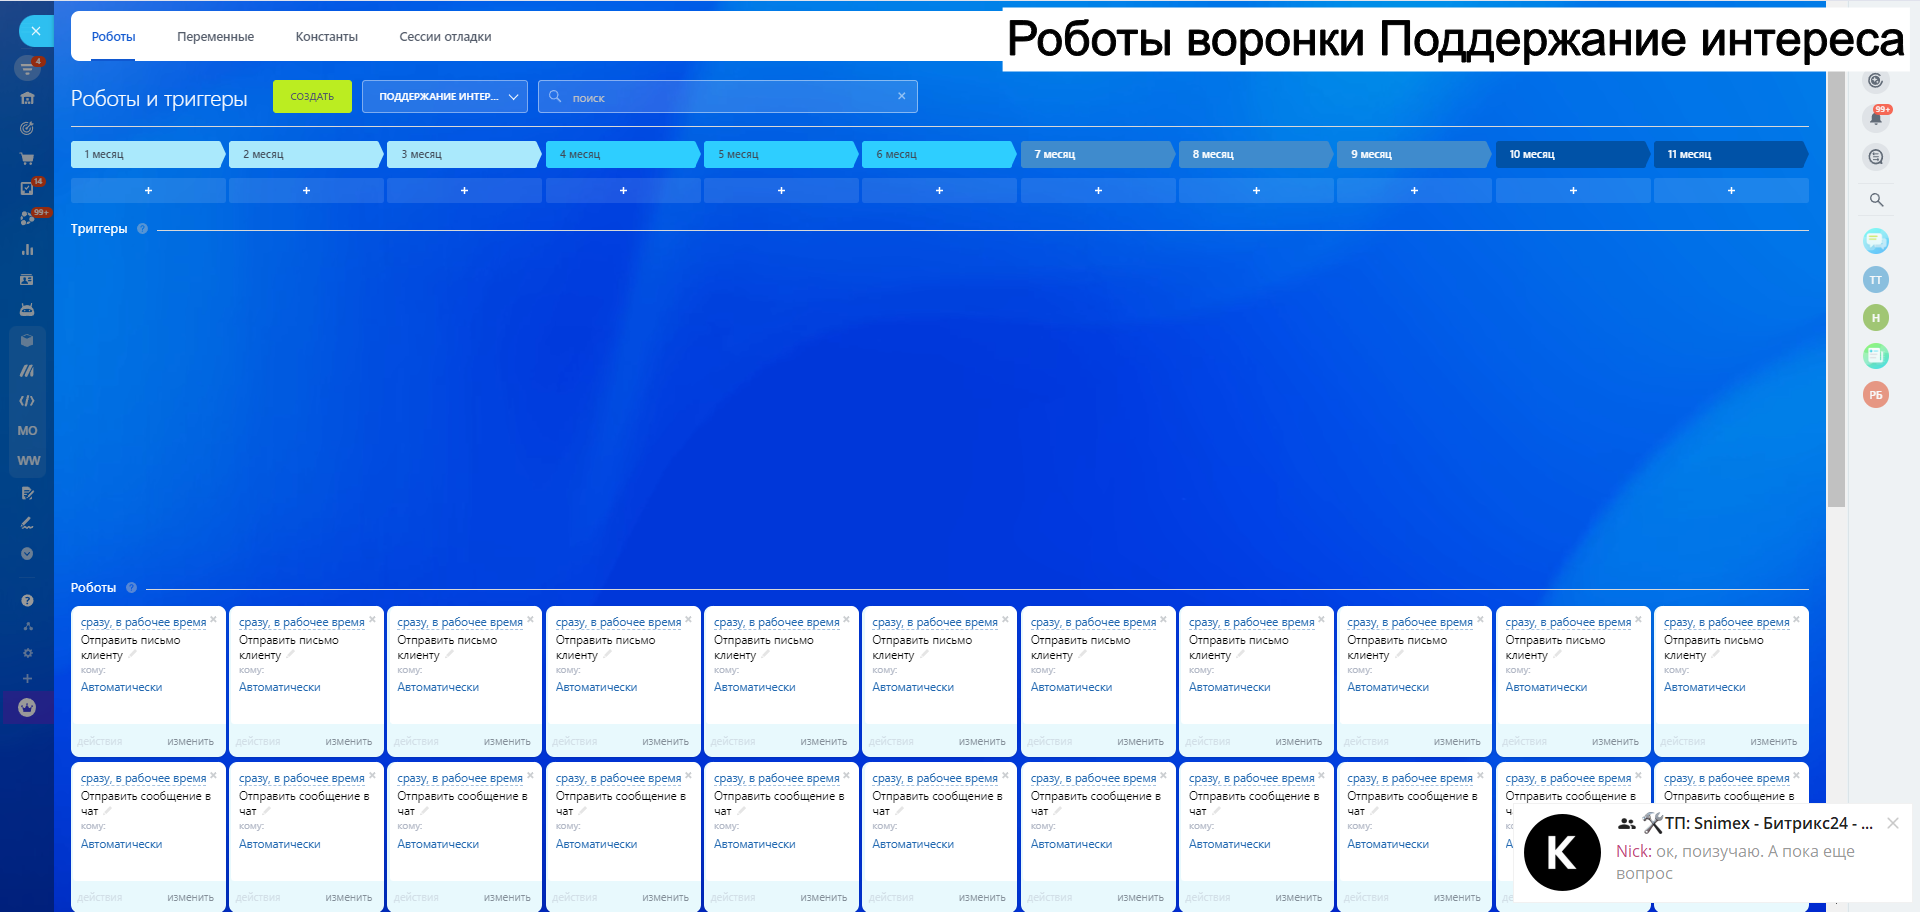Click изменить on 4 месяц email robot
Viewport: 1920px width, 912px height.
coord(665,742)
